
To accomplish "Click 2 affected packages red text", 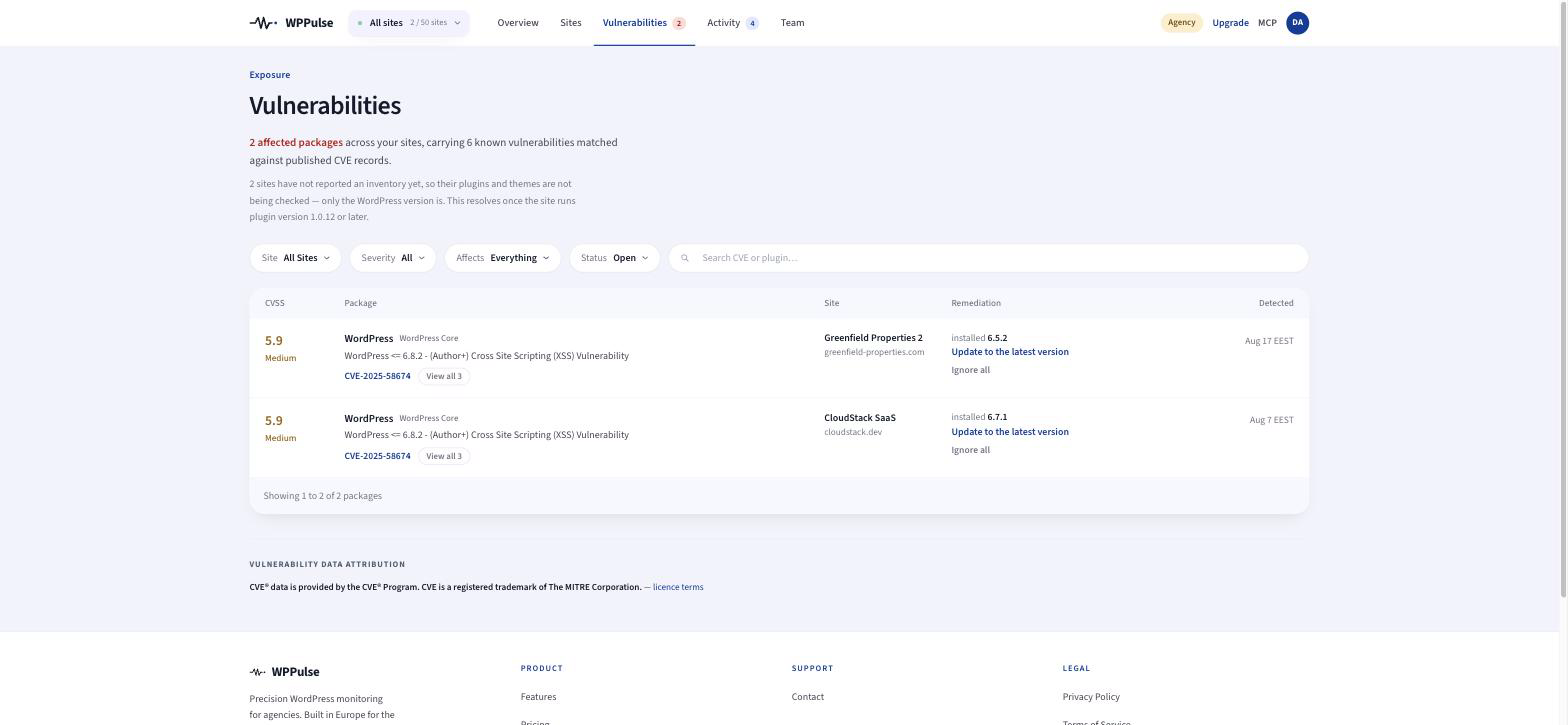I will (296, 143).
